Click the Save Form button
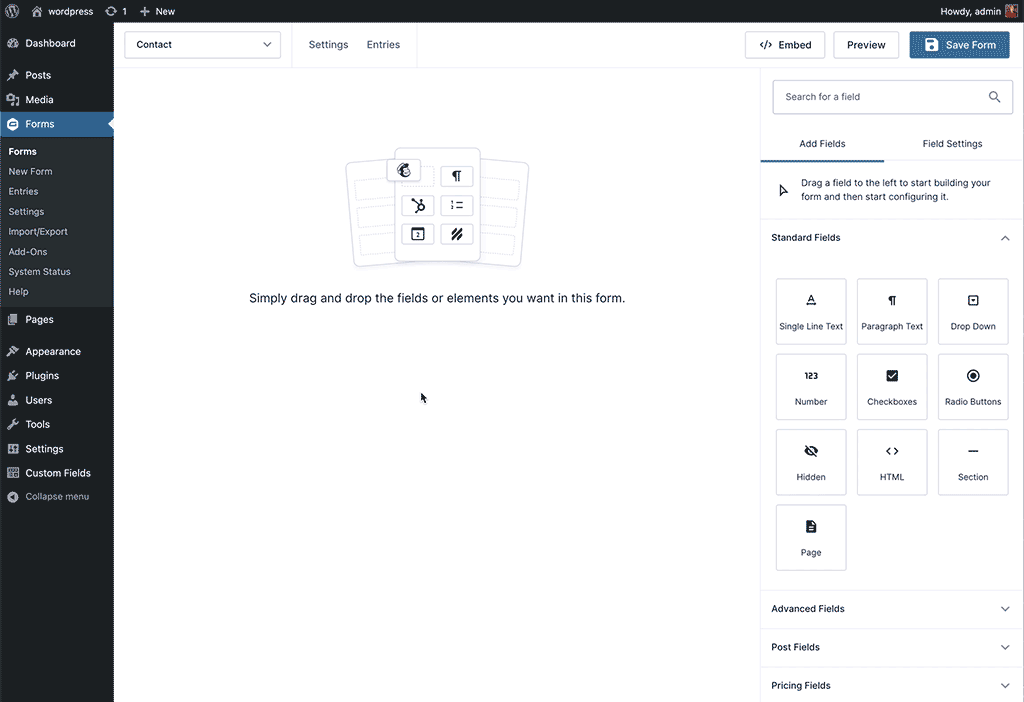 (958, 44)
